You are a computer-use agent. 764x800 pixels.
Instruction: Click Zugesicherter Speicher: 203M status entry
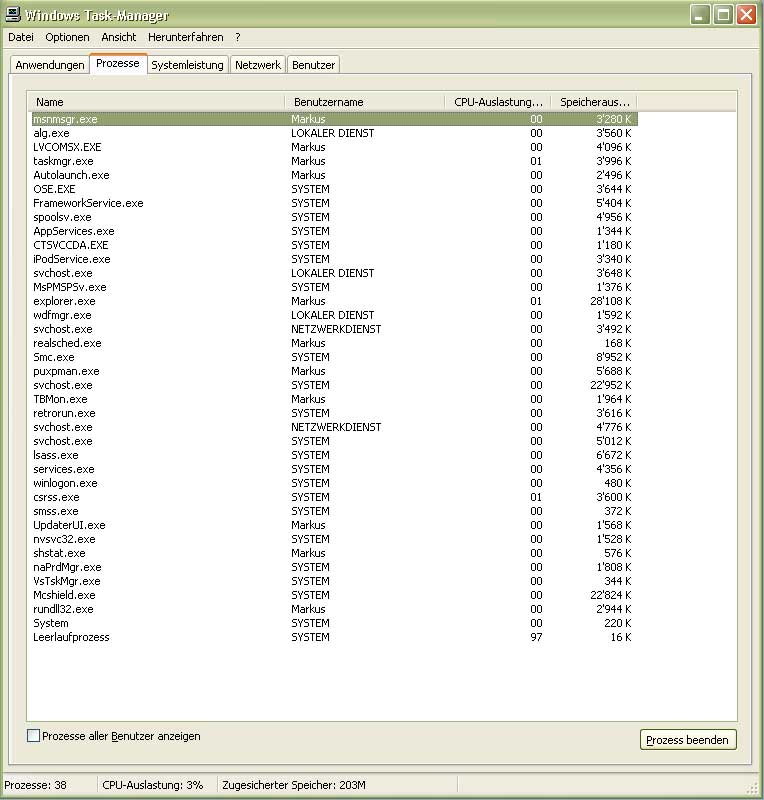pyautogui.click(x=294, y=785)
